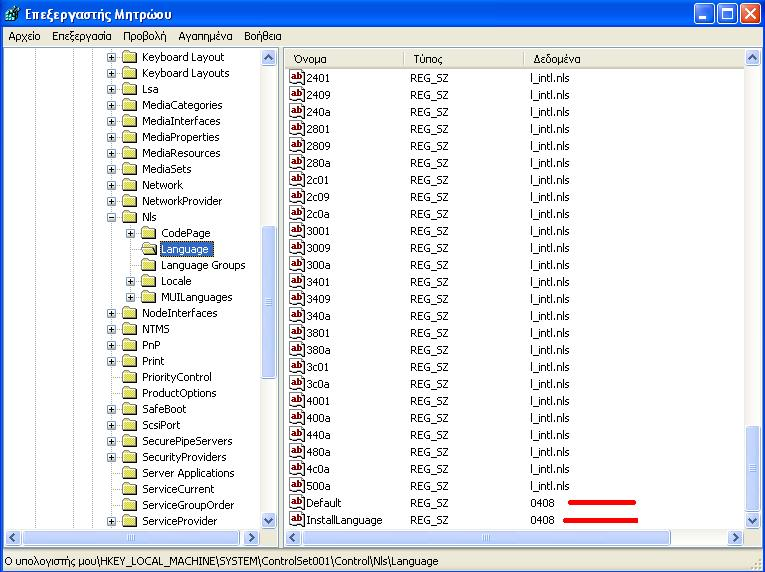
Task: Open the Αρχείο menu
Action: (24, 36)
